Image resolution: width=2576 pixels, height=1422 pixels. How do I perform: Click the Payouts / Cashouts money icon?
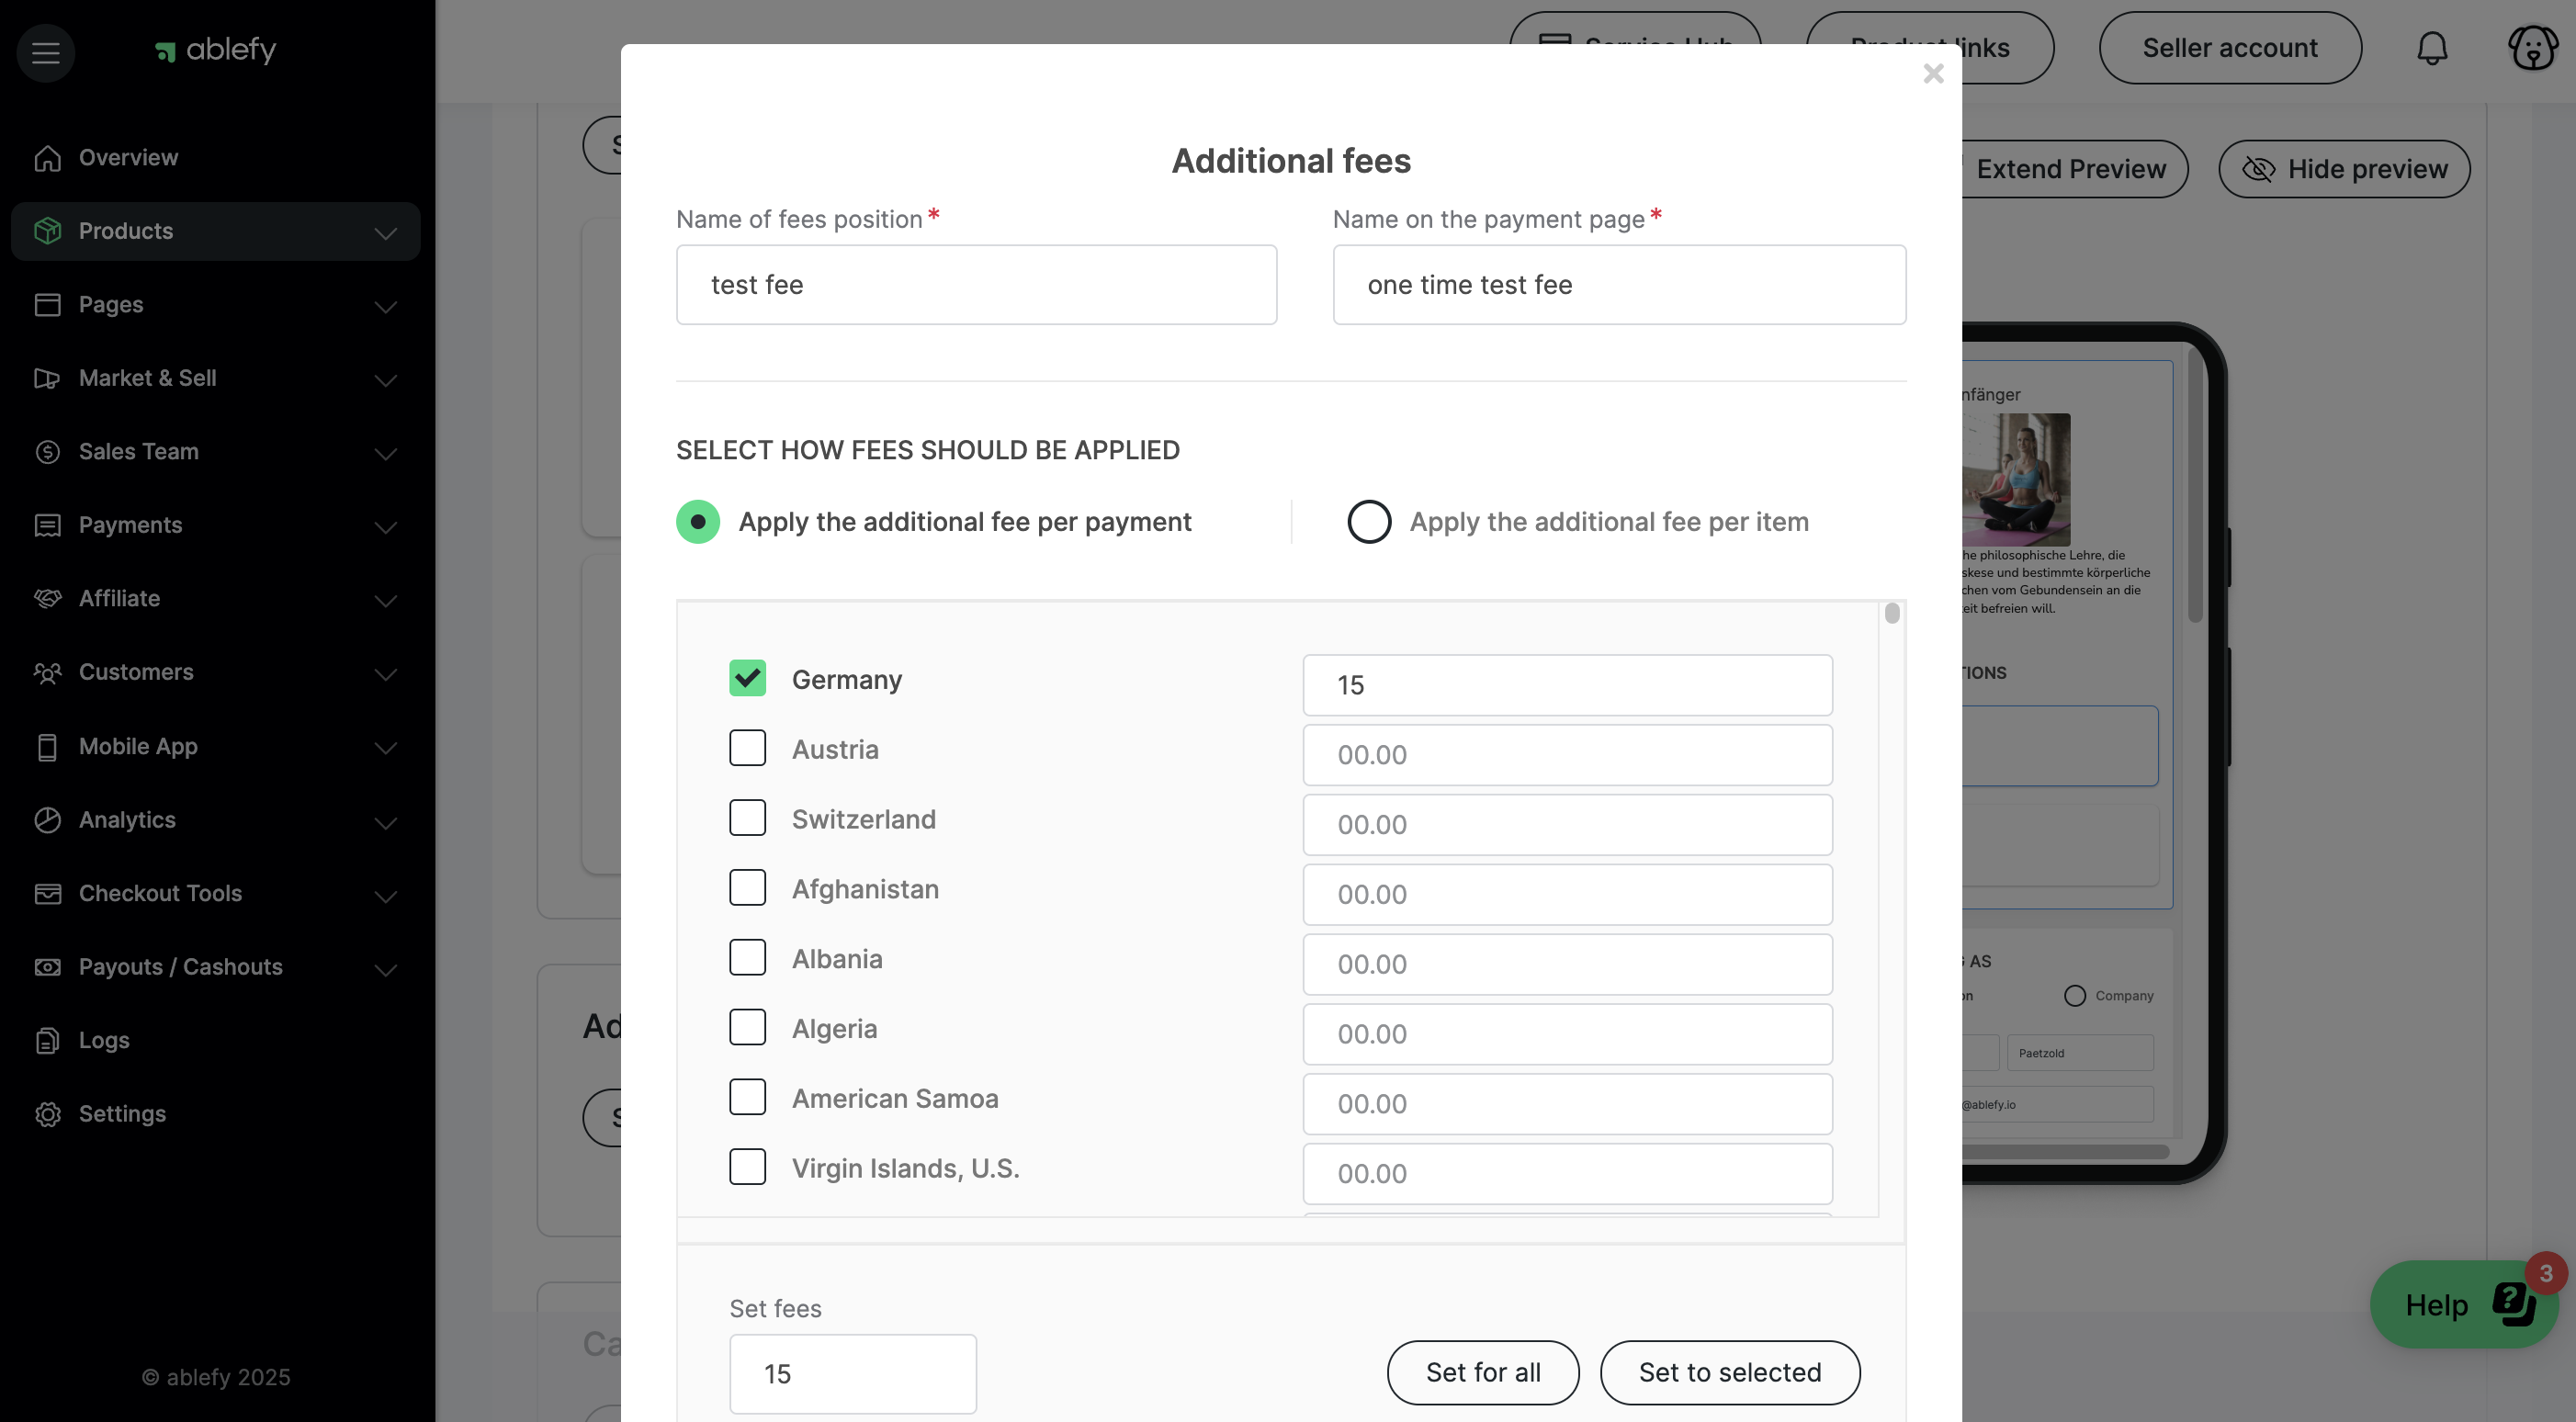(47, 967)
